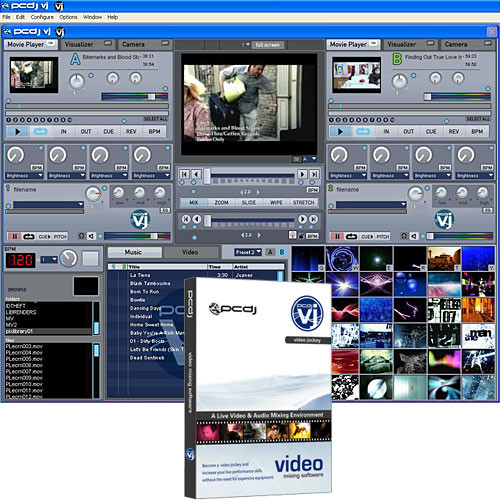This screenshot has width=500, height=500.
Task: Open the filename dropdown on audio deck B
Action: coord(371,204)
